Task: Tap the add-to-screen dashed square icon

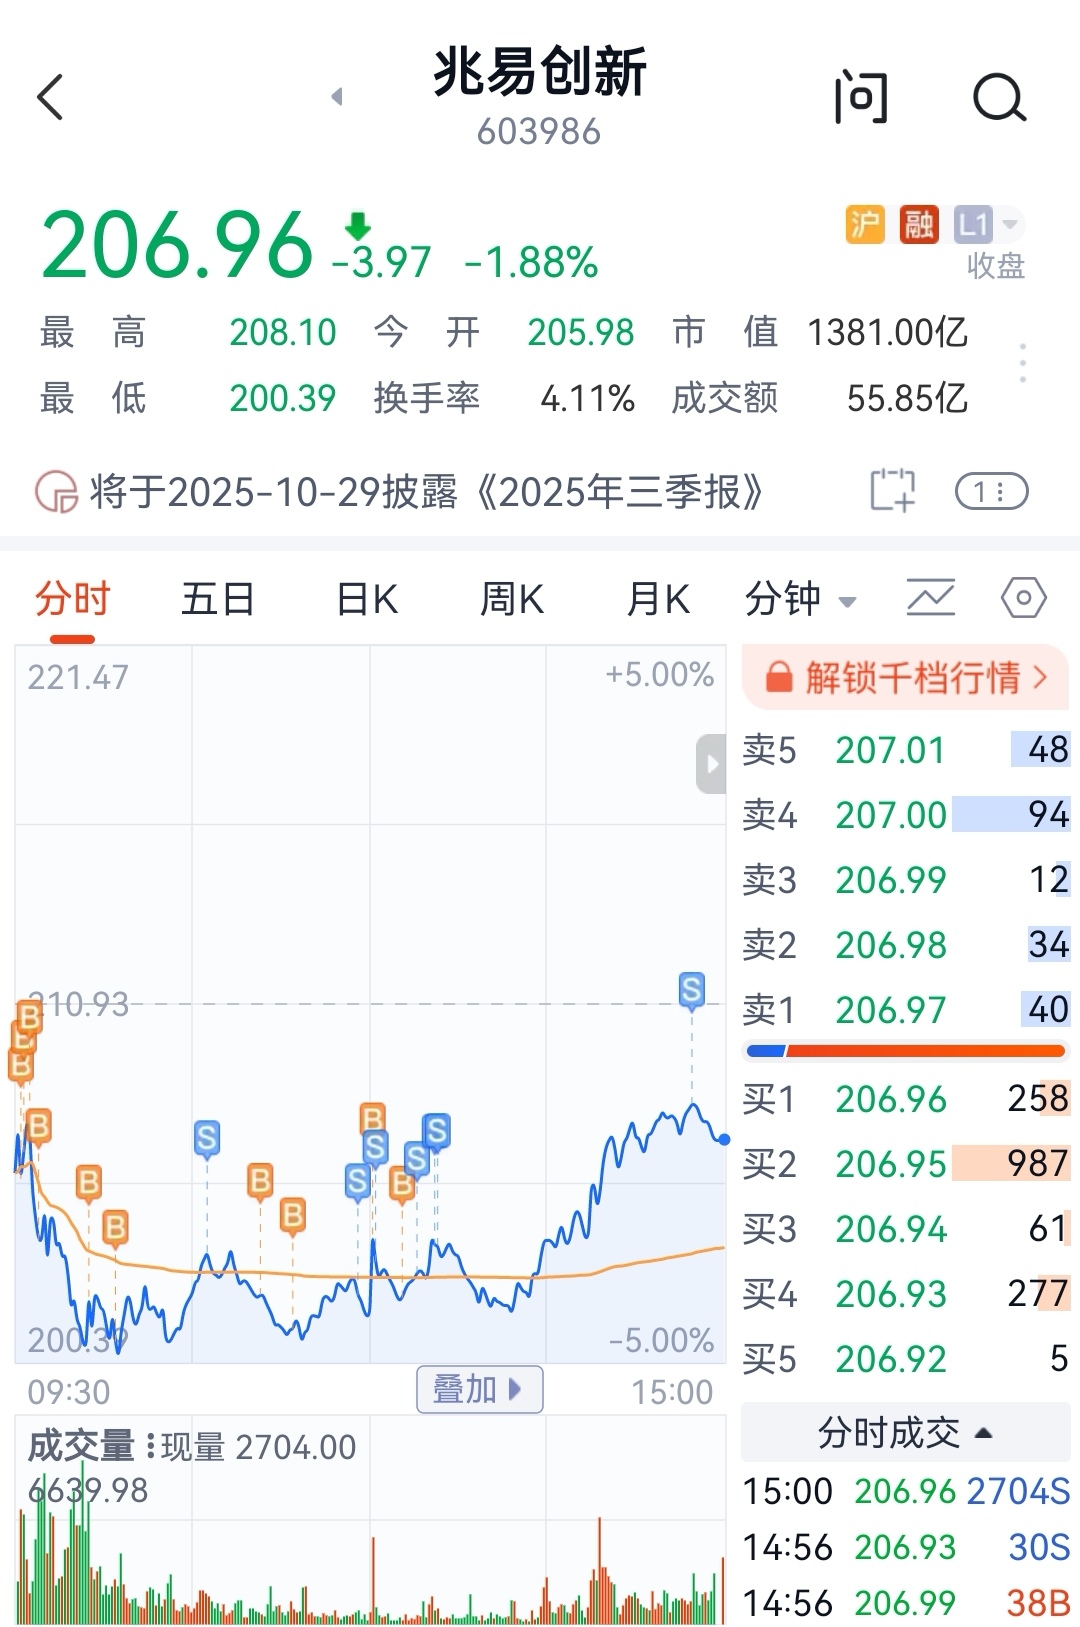Action: 892,491
